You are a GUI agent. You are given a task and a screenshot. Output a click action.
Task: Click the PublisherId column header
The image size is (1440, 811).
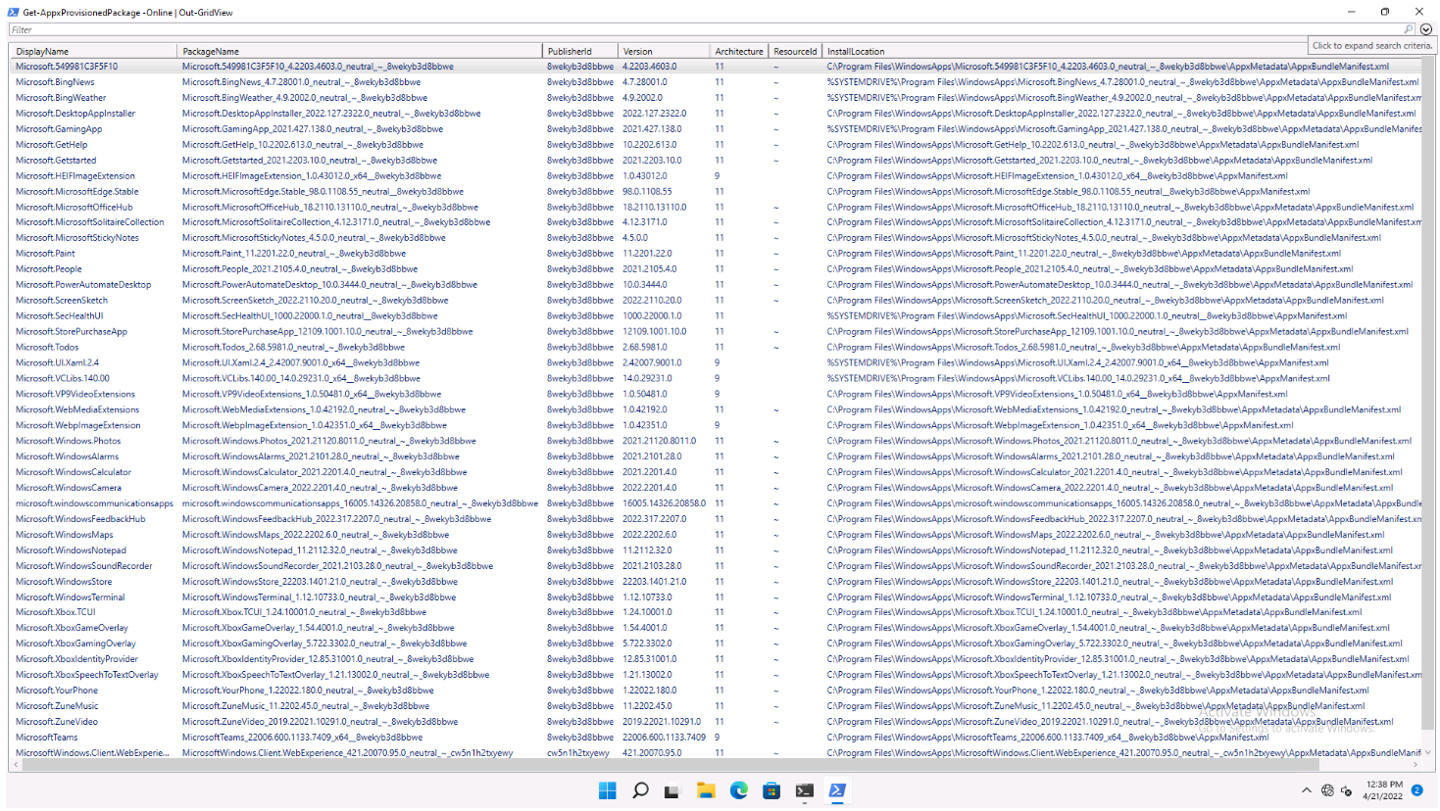coord(580,51)
